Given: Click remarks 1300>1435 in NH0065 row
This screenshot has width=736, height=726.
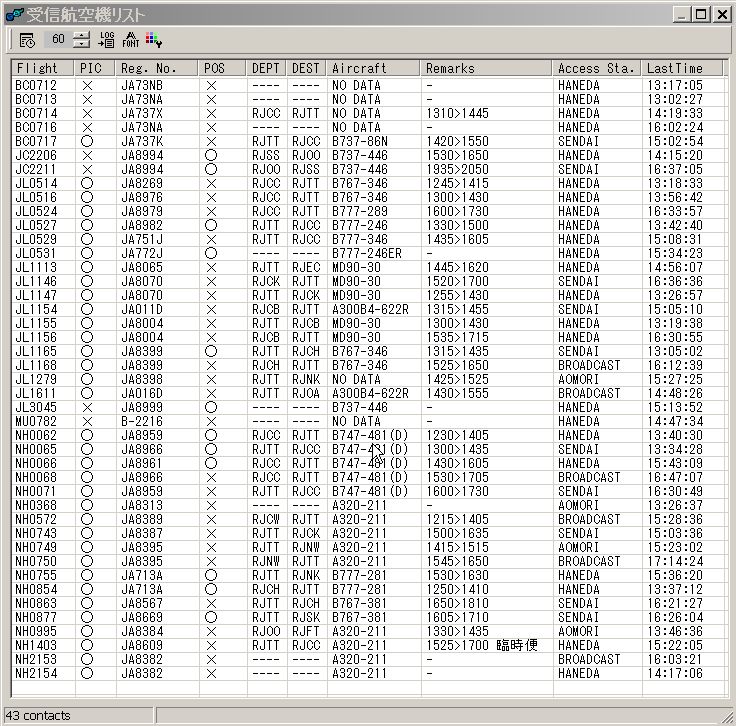Looking at the screenshot, I should (457, 450).
